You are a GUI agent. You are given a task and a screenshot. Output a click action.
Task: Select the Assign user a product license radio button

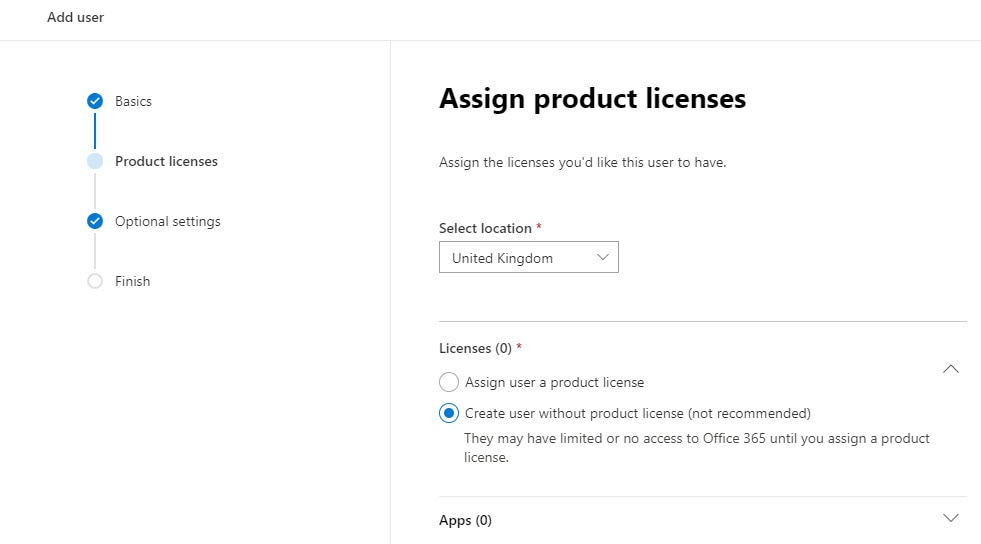pyautogui.click(x=449, y=382)
